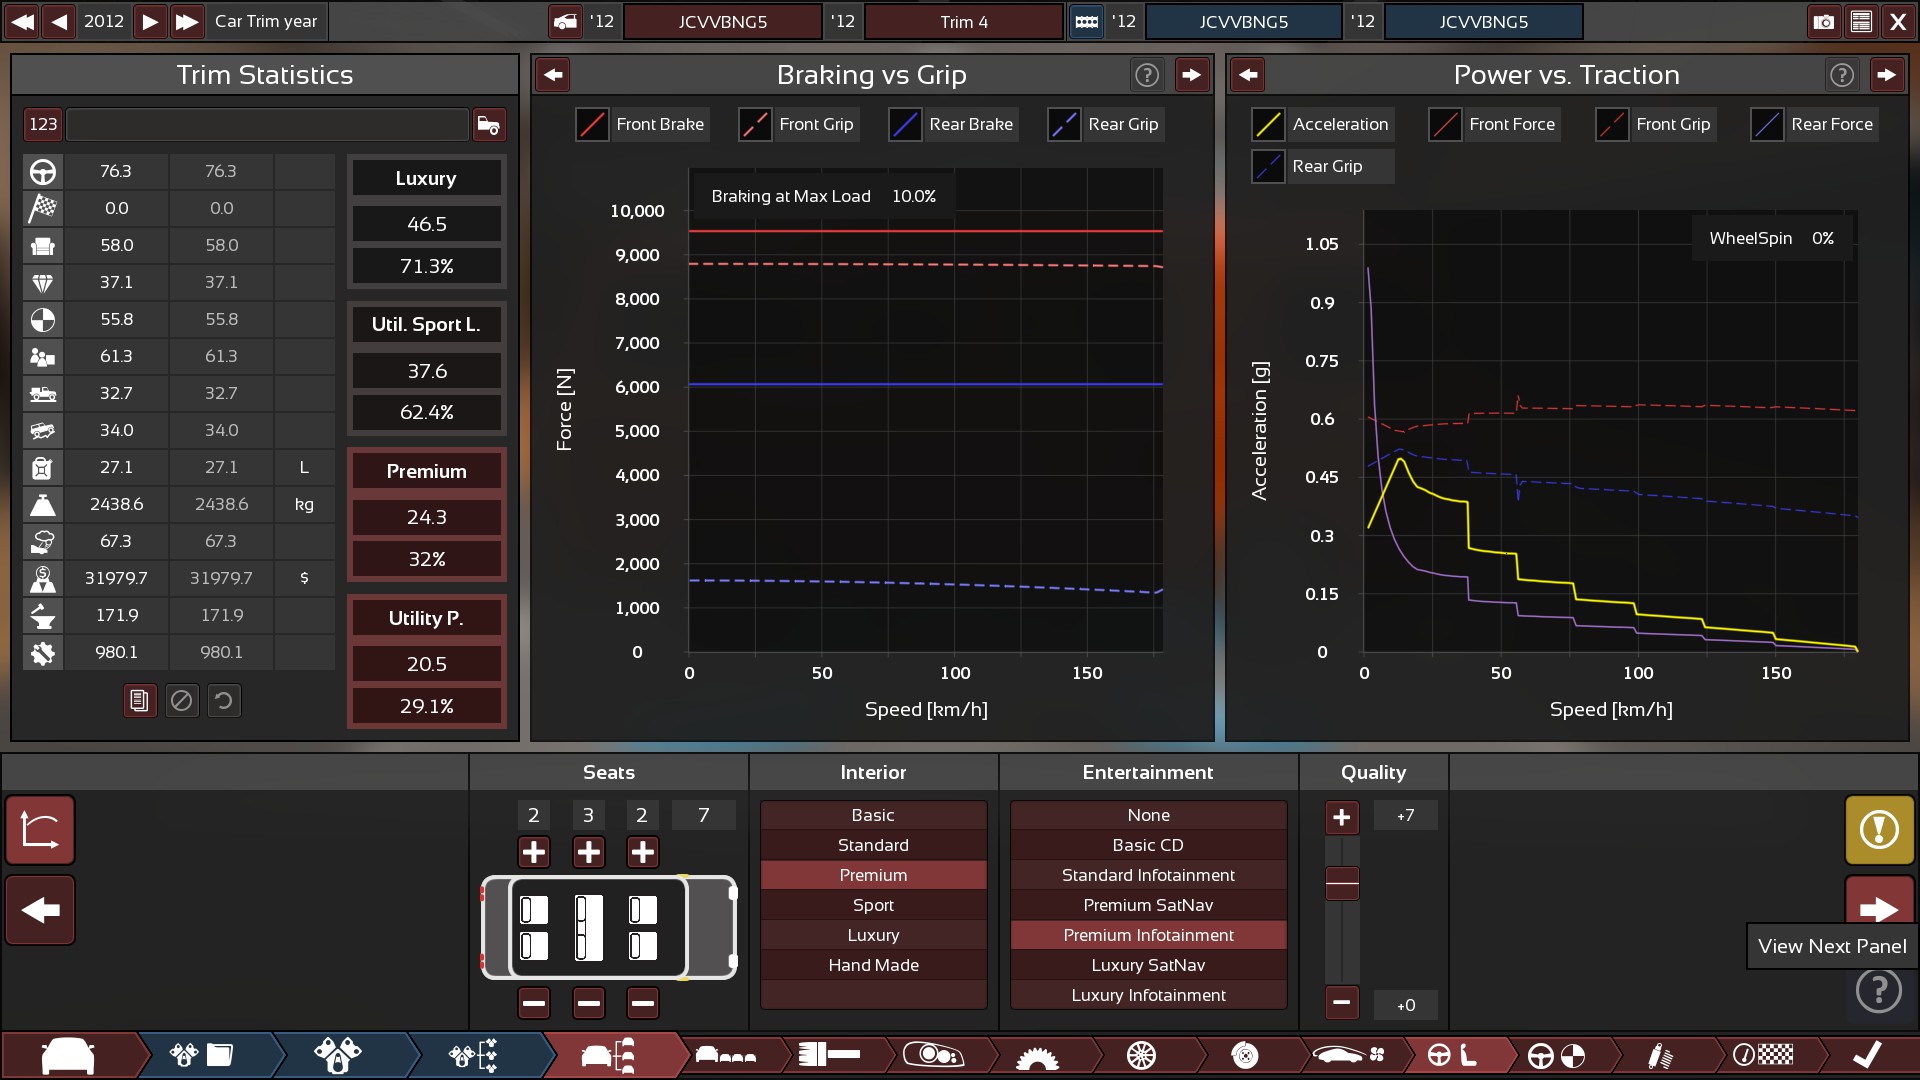This screenshot has height=1080, width=1920.
Task: Step back one year from 2012
Action: (x=60, y=21)
